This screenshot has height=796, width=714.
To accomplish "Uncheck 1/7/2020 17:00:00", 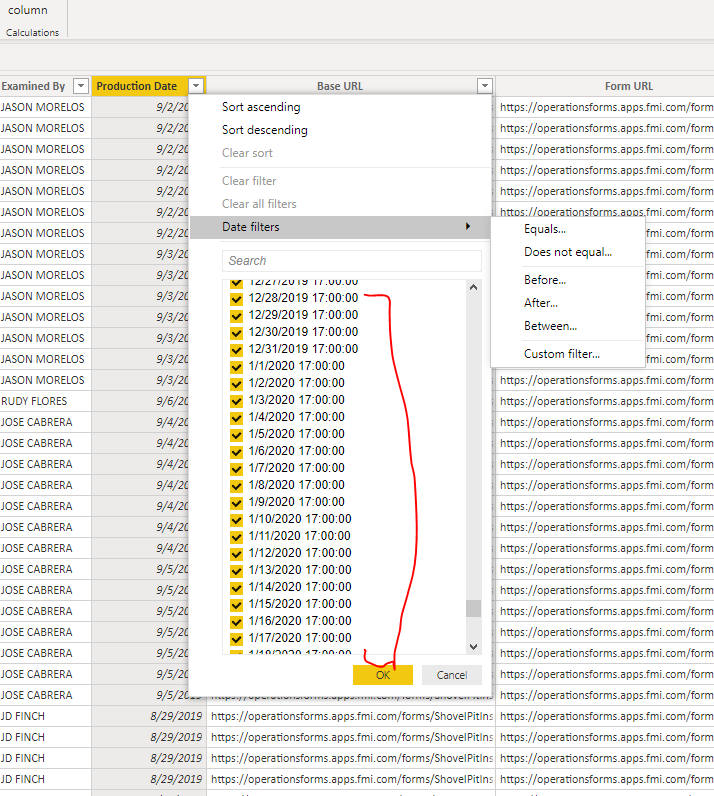I will tap(236, 469).
